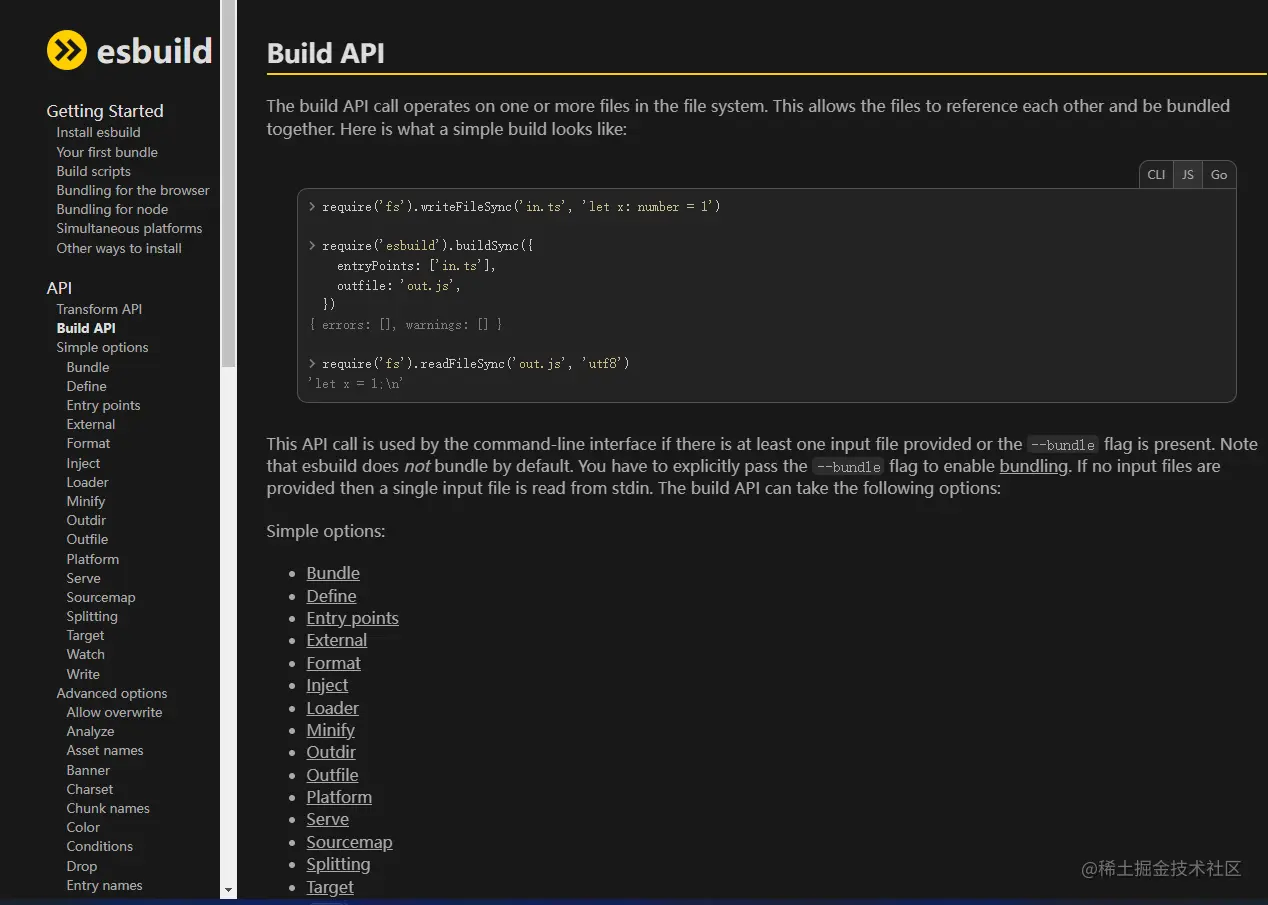The height and width of the screenshot is (905, 1268).
Task: Click sidebar scrollbar down arrow
Action: (228, 889)
